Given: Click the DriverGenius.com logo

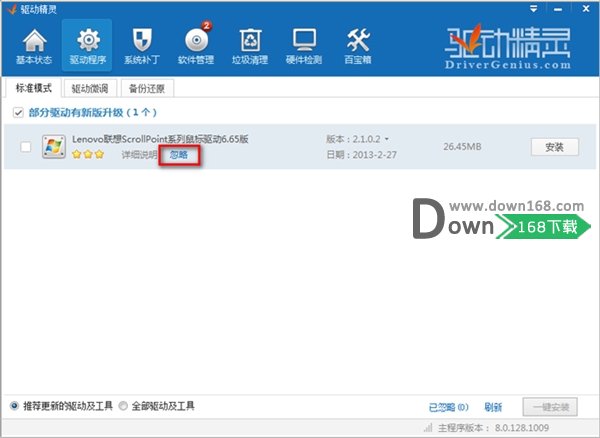Looking at the screenshot, I should point(508,47).
